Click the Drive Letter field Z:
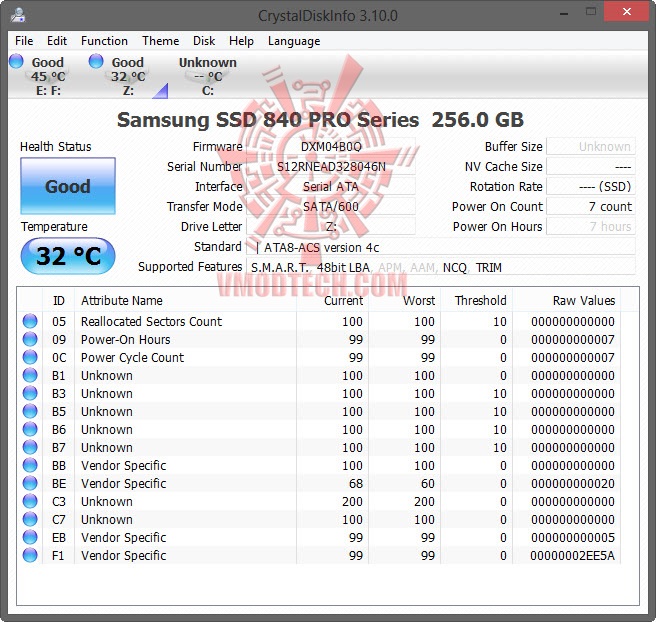Viewport: 656px width, 622px height. [x=331, y=227]
